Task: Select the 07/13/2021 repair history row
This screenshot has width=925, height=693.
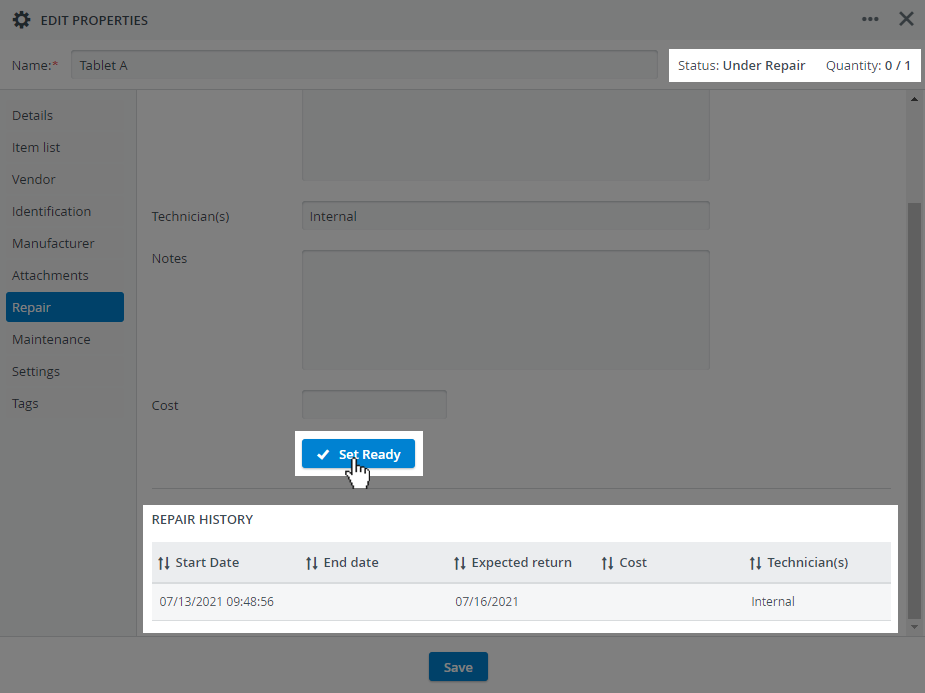Action: 521,602
